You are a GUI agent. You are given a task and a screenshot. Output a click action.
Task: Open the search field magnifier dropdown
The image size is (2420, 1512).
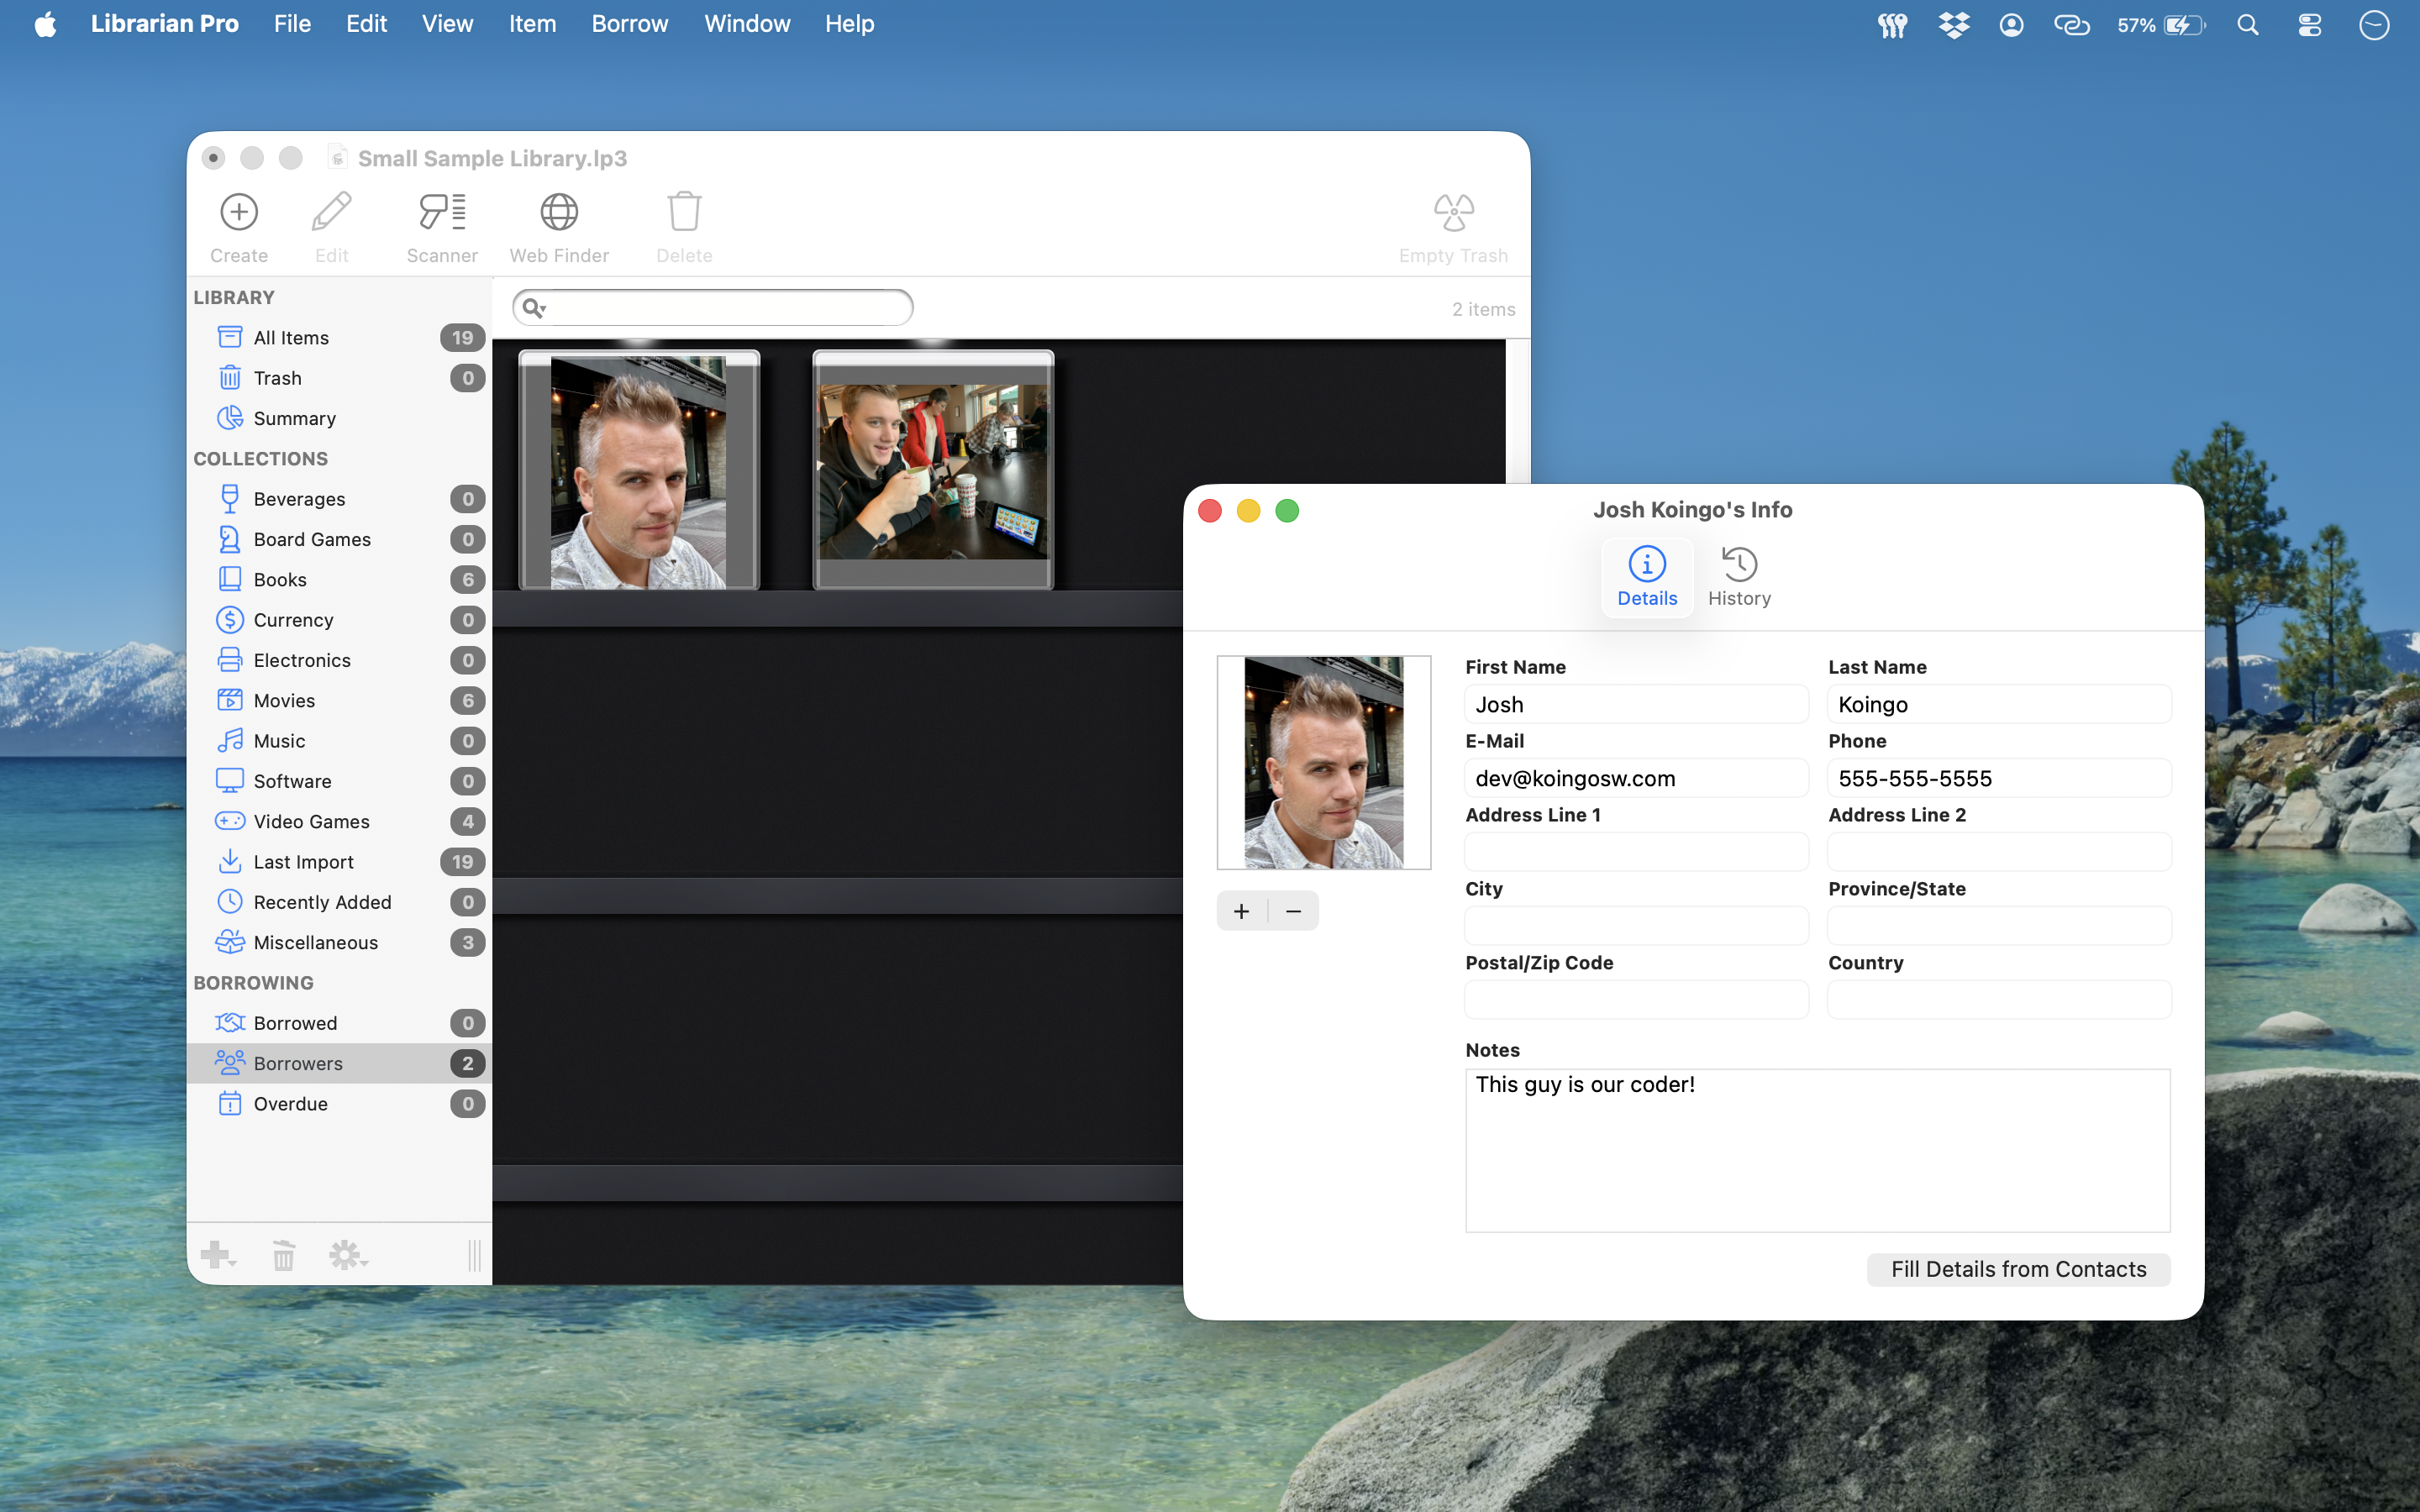tap(534, 308)
